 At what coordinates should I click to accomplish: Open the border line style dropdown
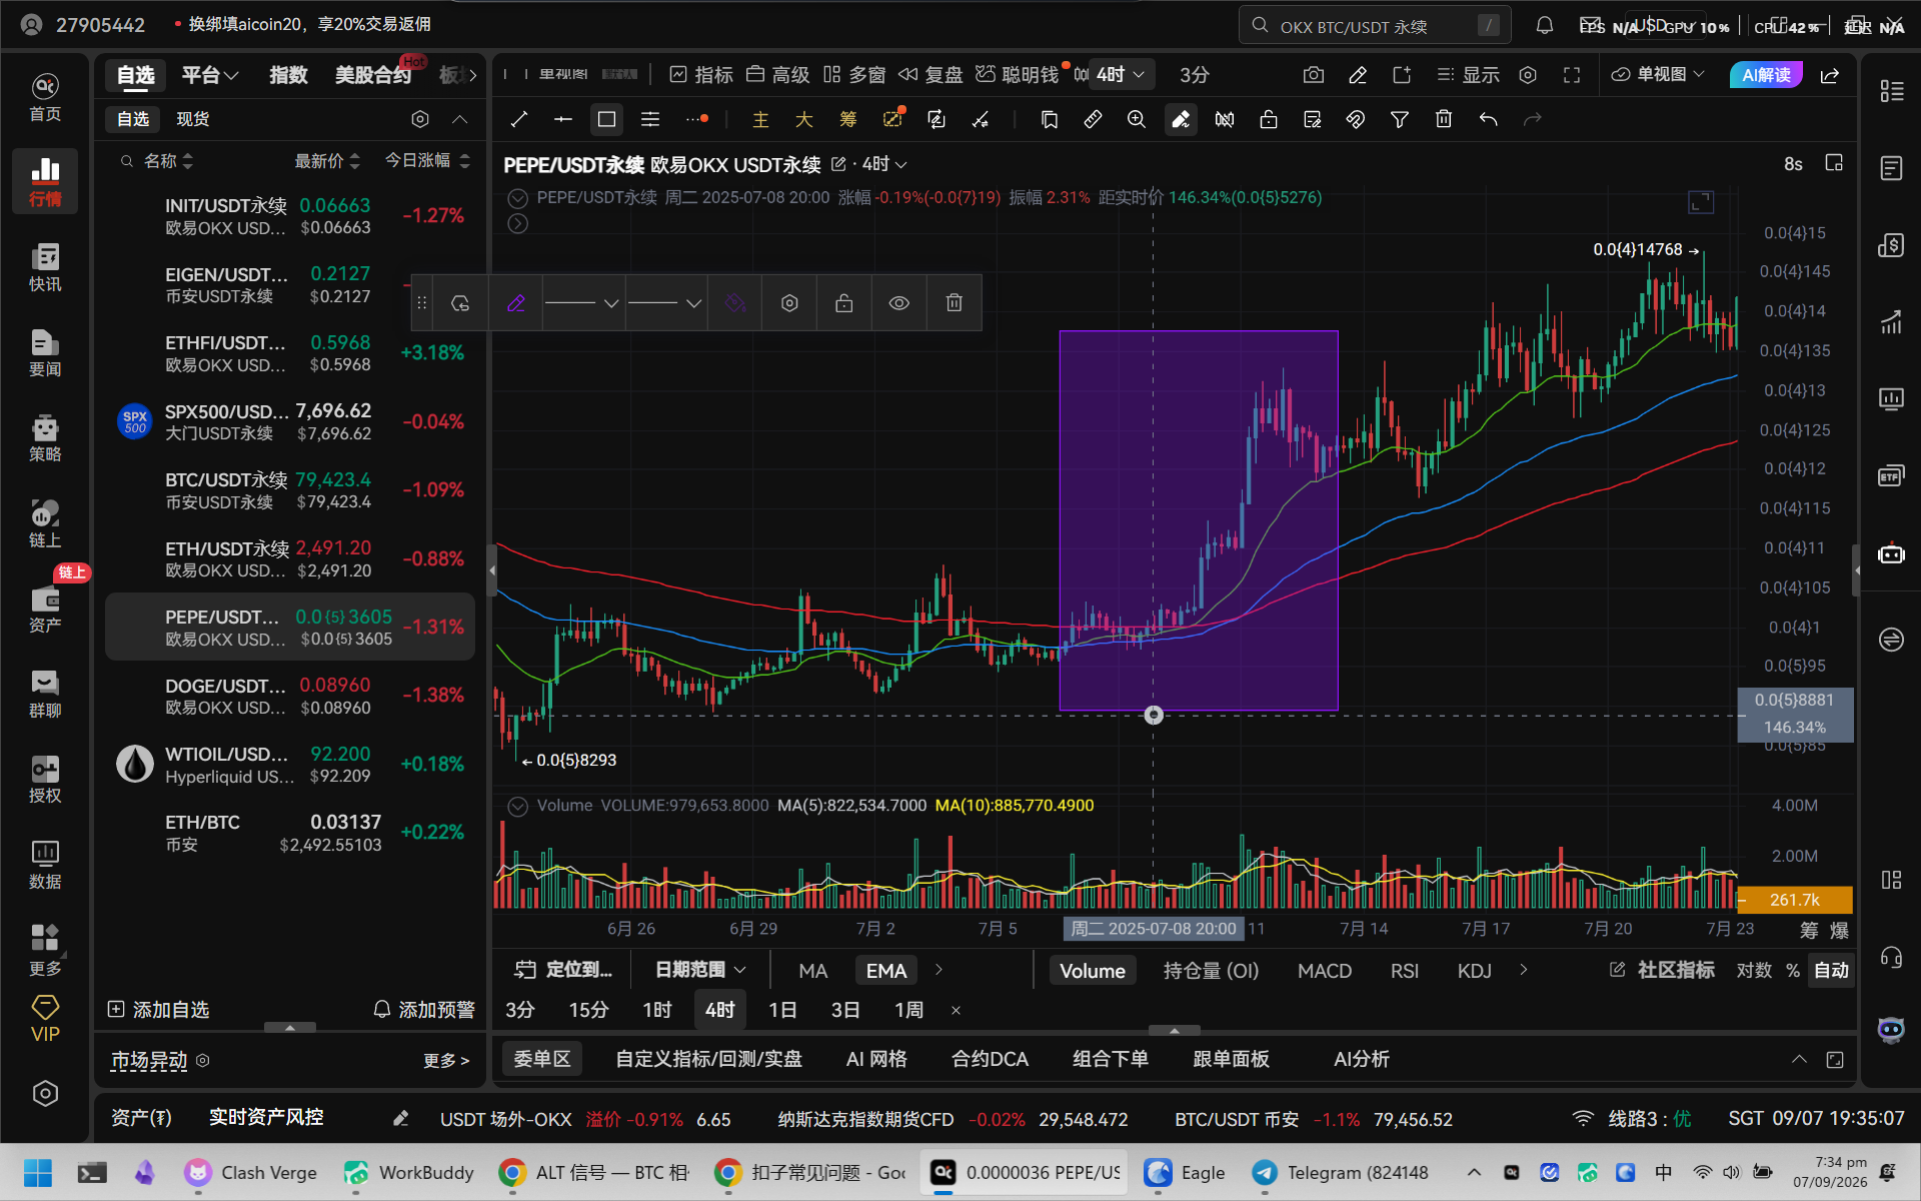click(584, 303)
